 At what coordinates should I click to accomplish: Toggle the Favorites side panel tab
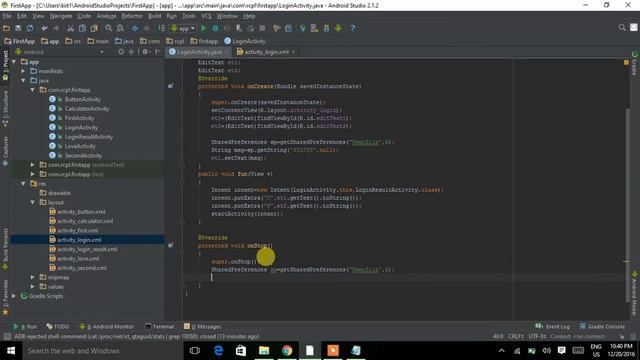pos(5,298)
